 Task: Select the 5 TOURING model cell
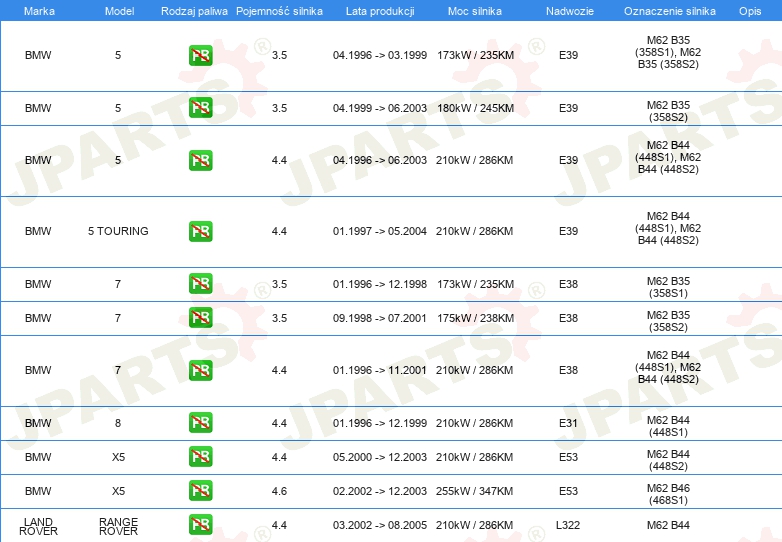point(118,231)
